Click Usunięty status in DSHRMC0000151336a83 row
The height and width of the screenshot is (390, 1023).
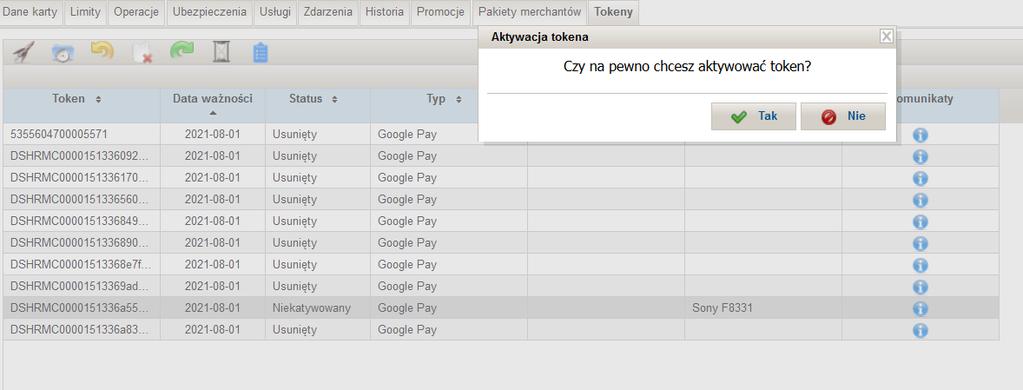tap(318, 329)
